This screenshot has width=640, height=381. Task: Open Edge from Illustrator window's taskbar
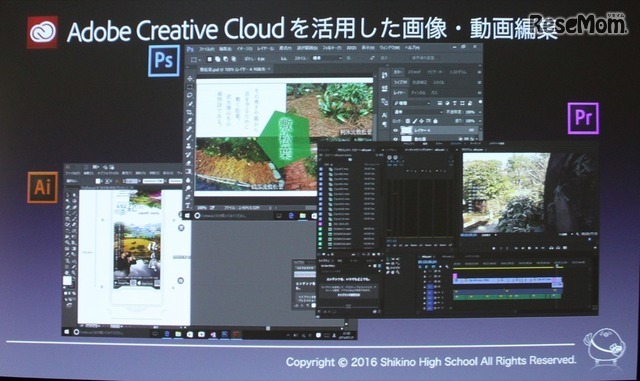click(167, 334)
